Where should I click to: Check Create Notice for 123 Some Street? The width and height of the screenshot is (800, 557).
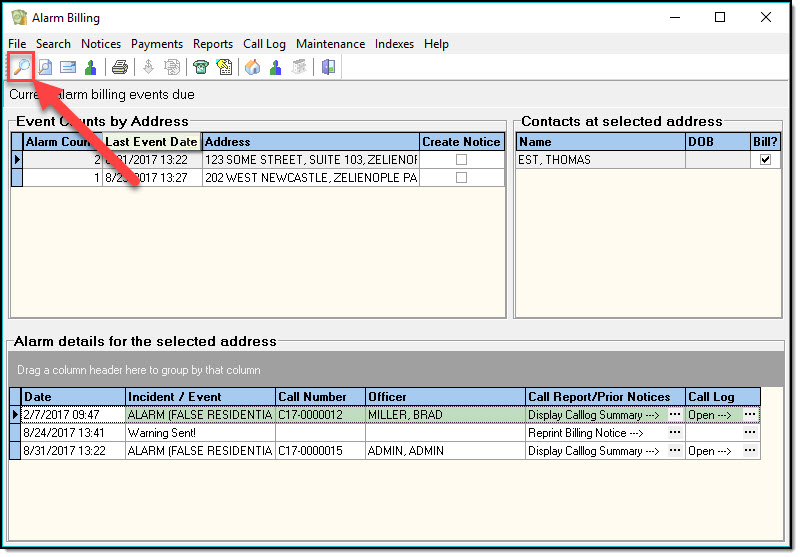point(461,160)
